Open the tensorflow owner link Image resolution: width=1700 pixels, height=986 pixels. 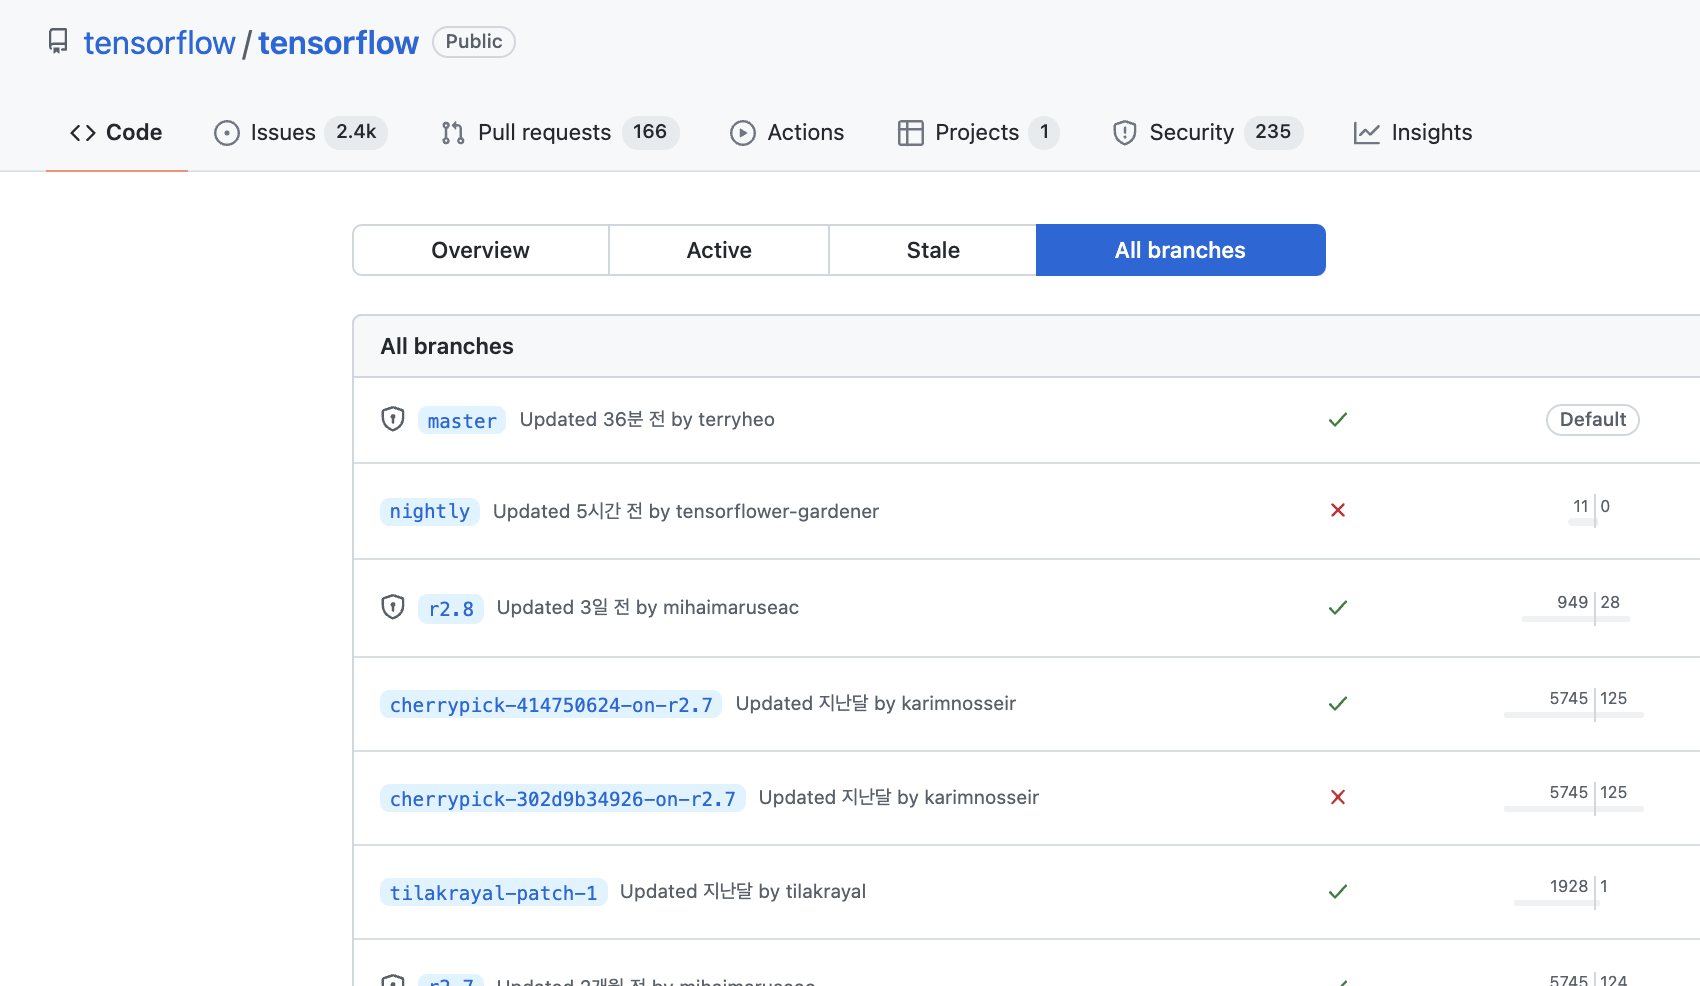coord(159,43)
